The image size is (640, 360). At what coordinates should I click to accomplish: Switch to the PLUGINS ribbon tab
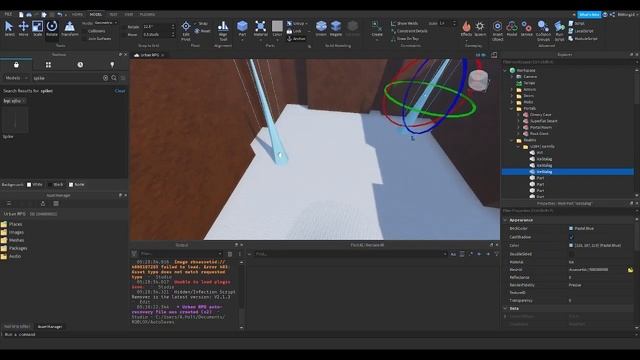coord(147,15)
